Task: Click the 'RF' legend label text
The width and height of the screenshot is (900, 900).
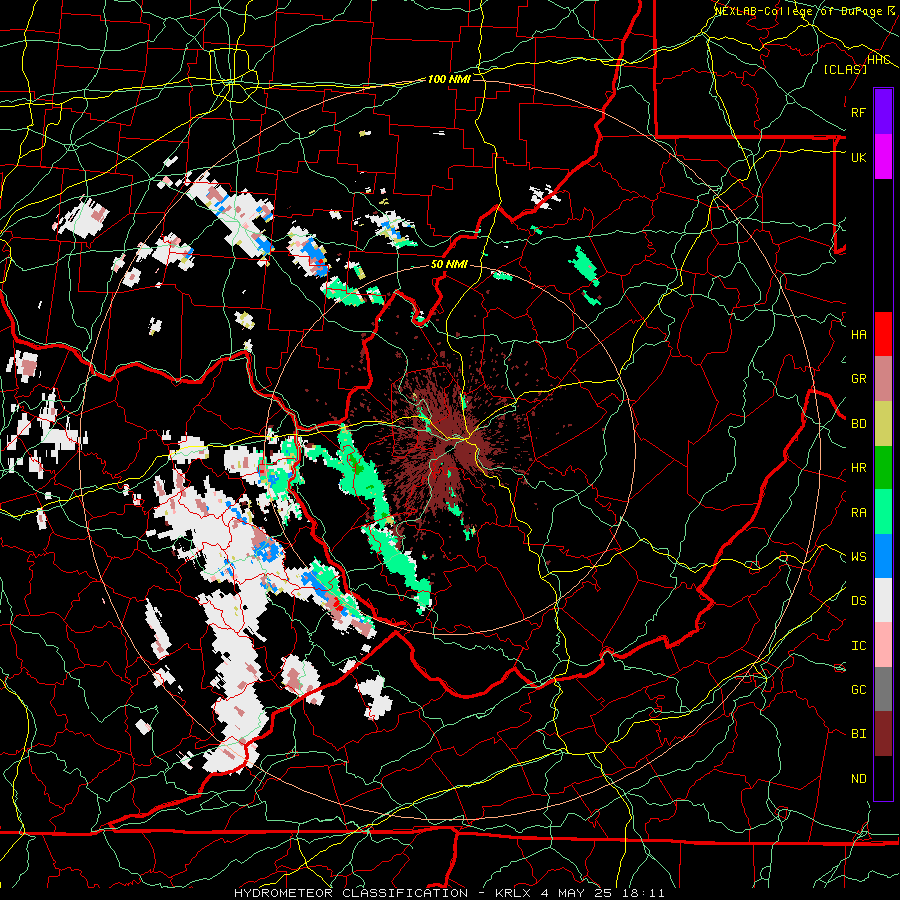Action: tap(858, 112)
